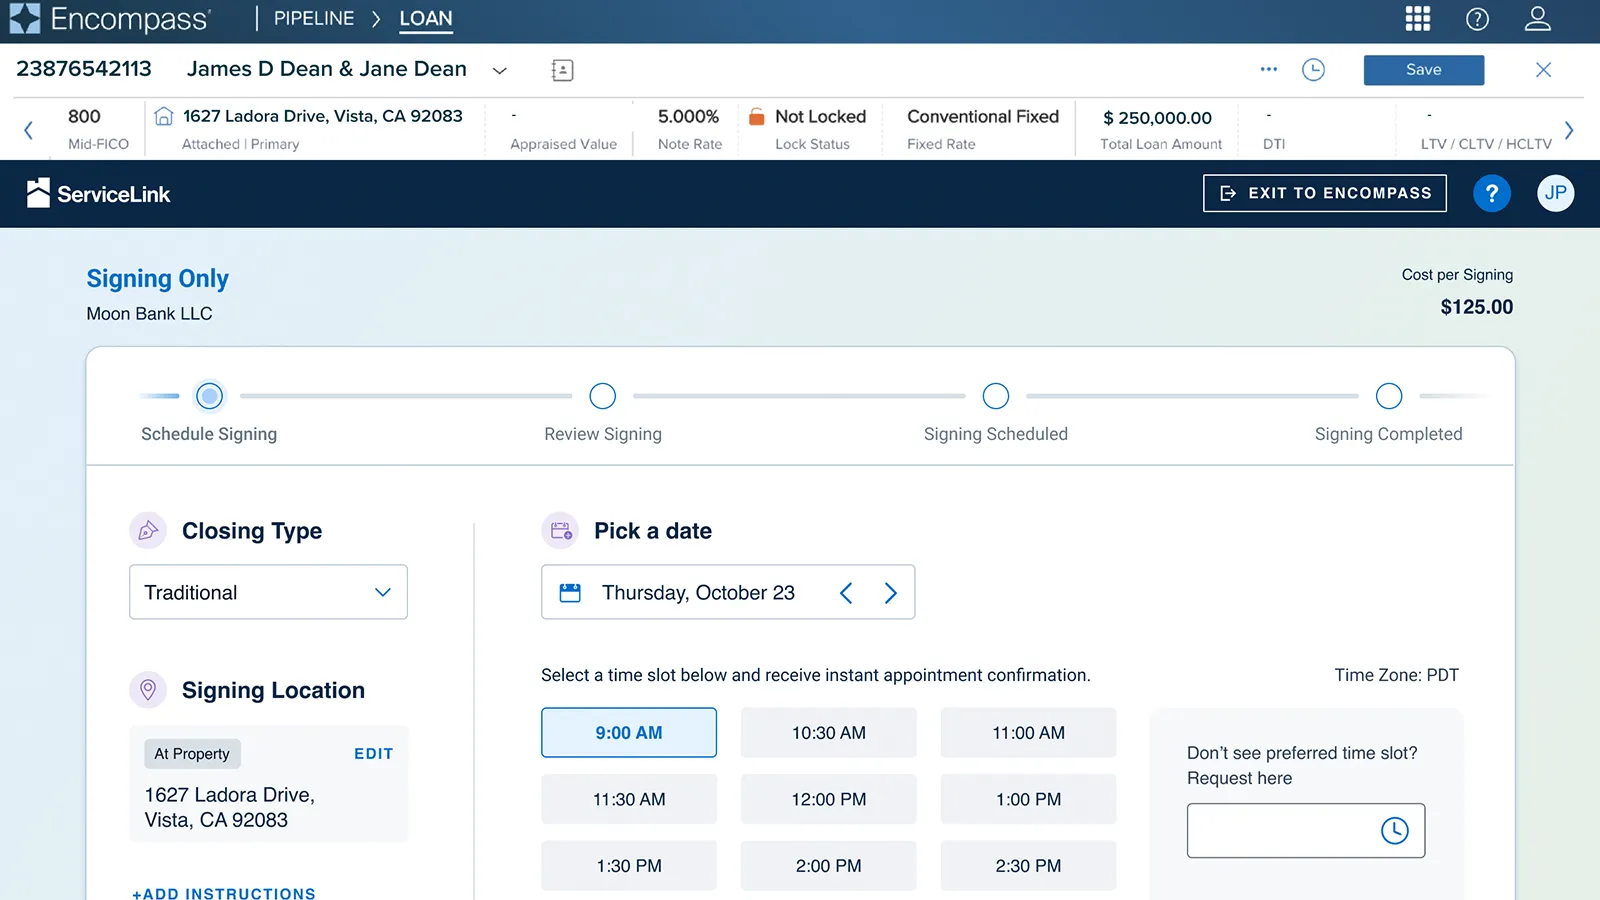Navigate to PIPELINE breadcrumb
The image size is (1600, 900).
click(314, 19)
